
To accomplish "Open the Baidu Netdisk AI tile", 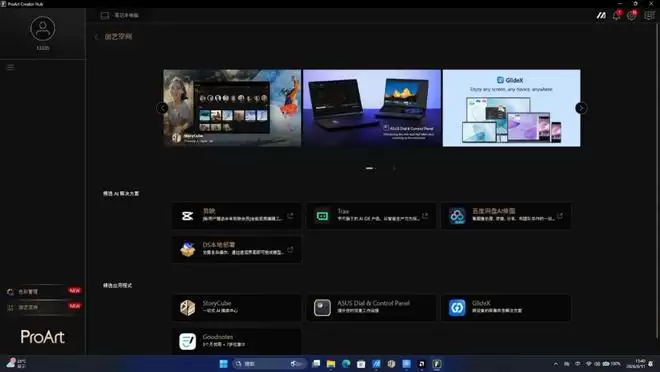I will [x=506, y=216].
